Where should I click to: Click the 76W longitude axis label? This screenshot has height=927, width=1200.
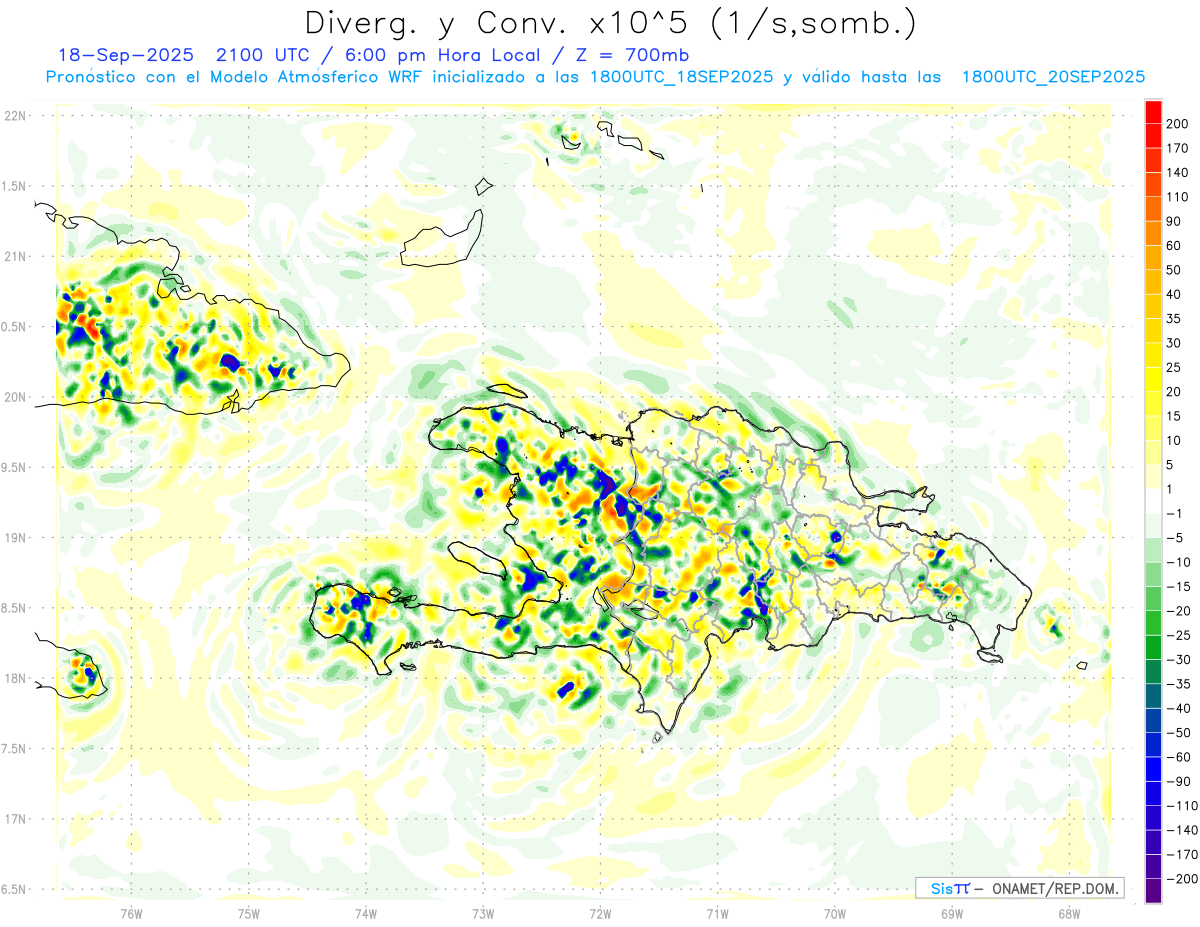131,913
